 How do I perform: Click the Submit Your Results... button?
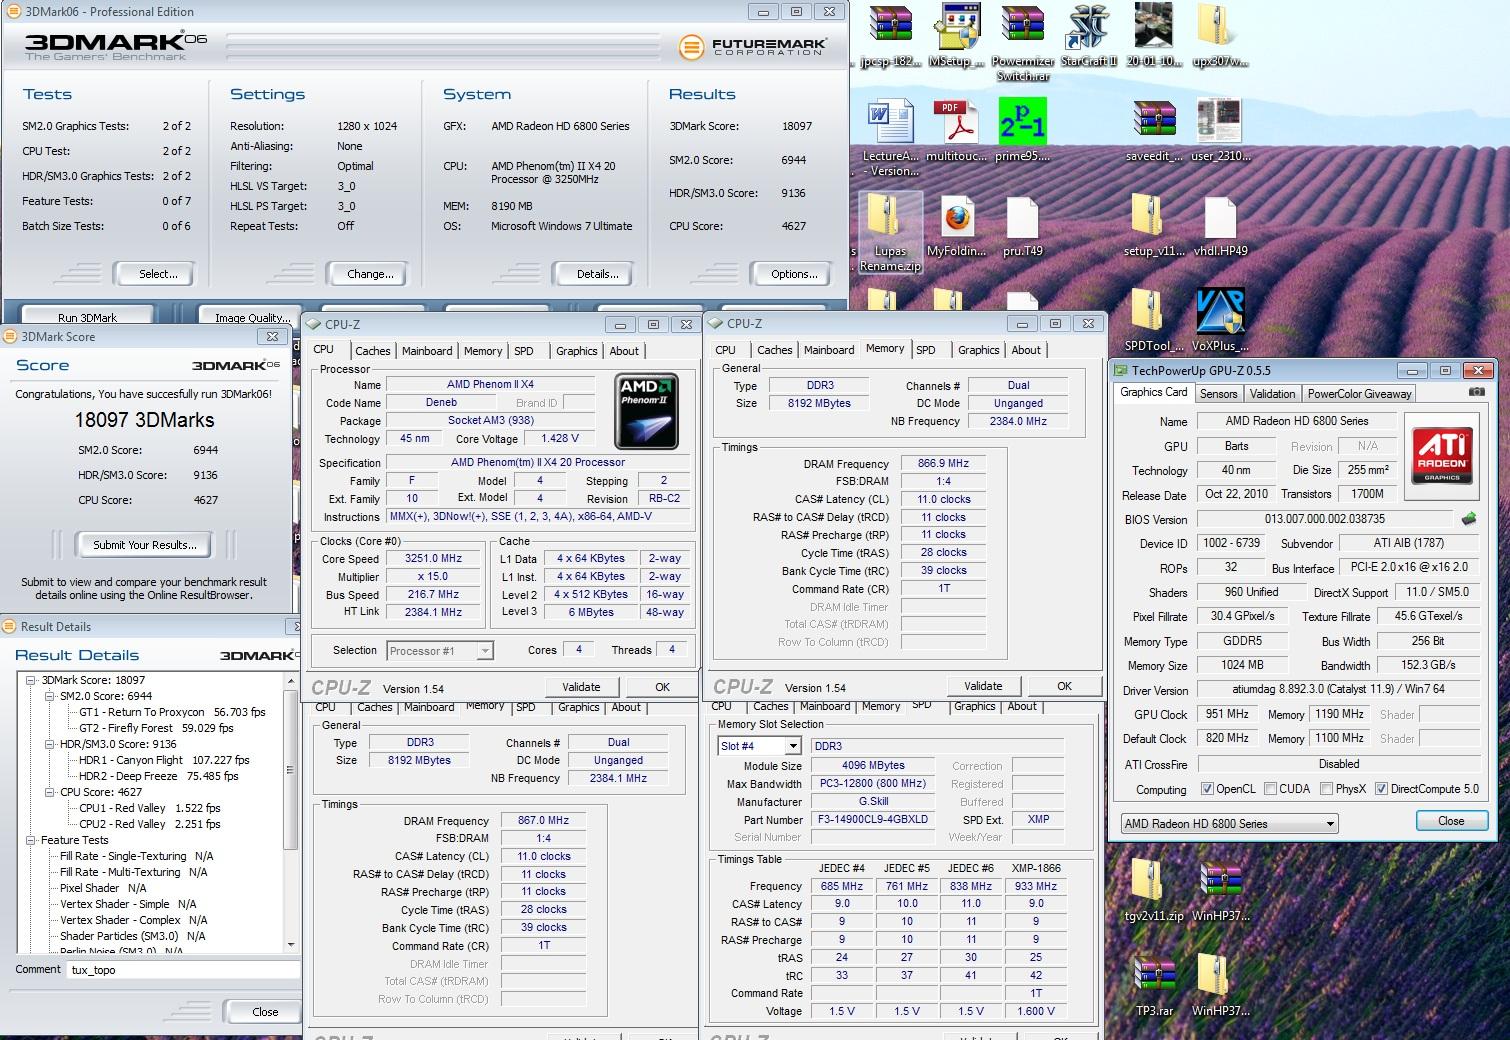coord(145,545)
